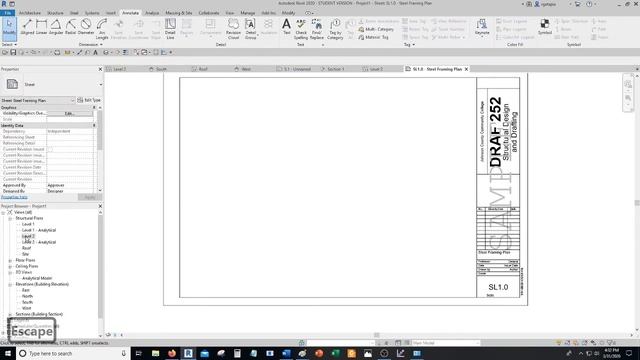Image resolution: width=640 pixels, height=360 pixels.
Task: Expand the Floor Plans tree node
Action: coord(10,260)
